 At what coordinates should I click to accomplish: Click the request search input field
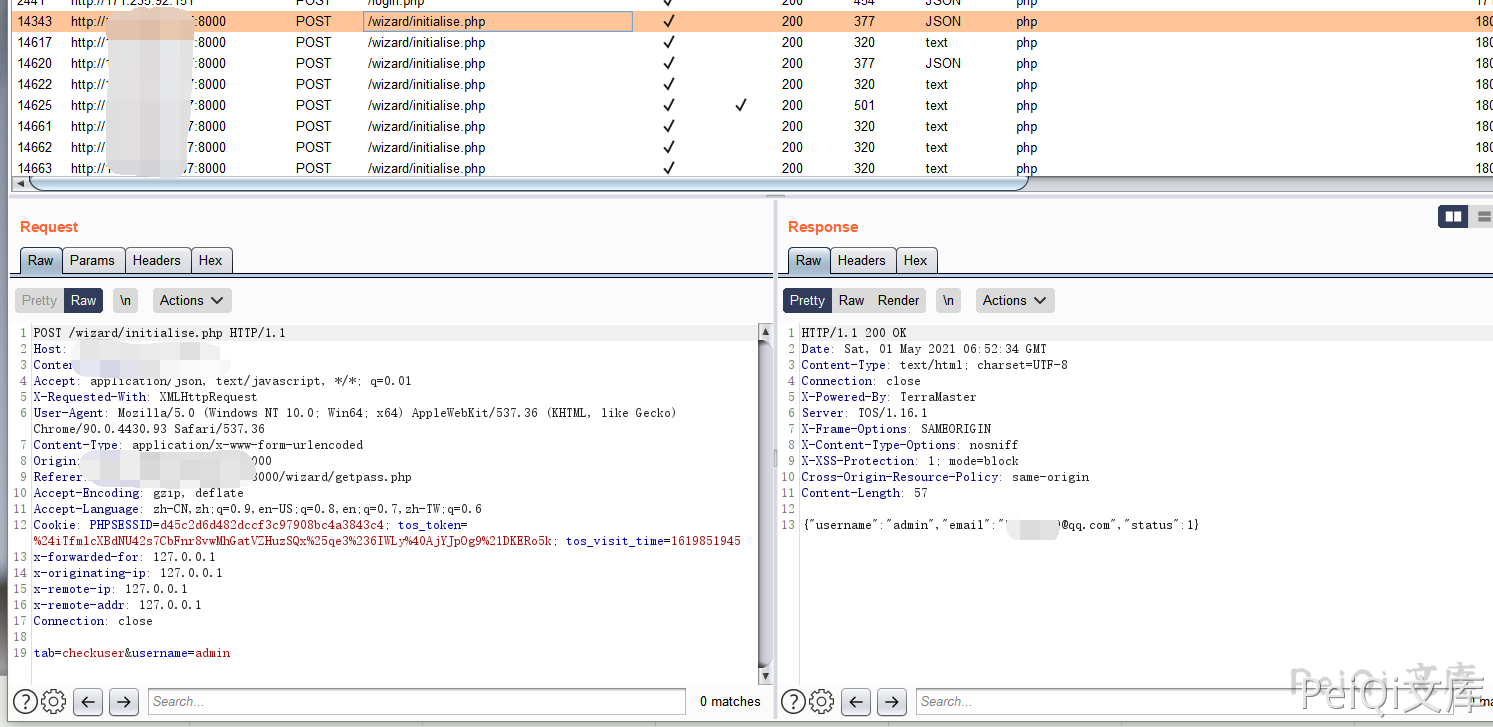pyautogui.click(x=416, y=701)
